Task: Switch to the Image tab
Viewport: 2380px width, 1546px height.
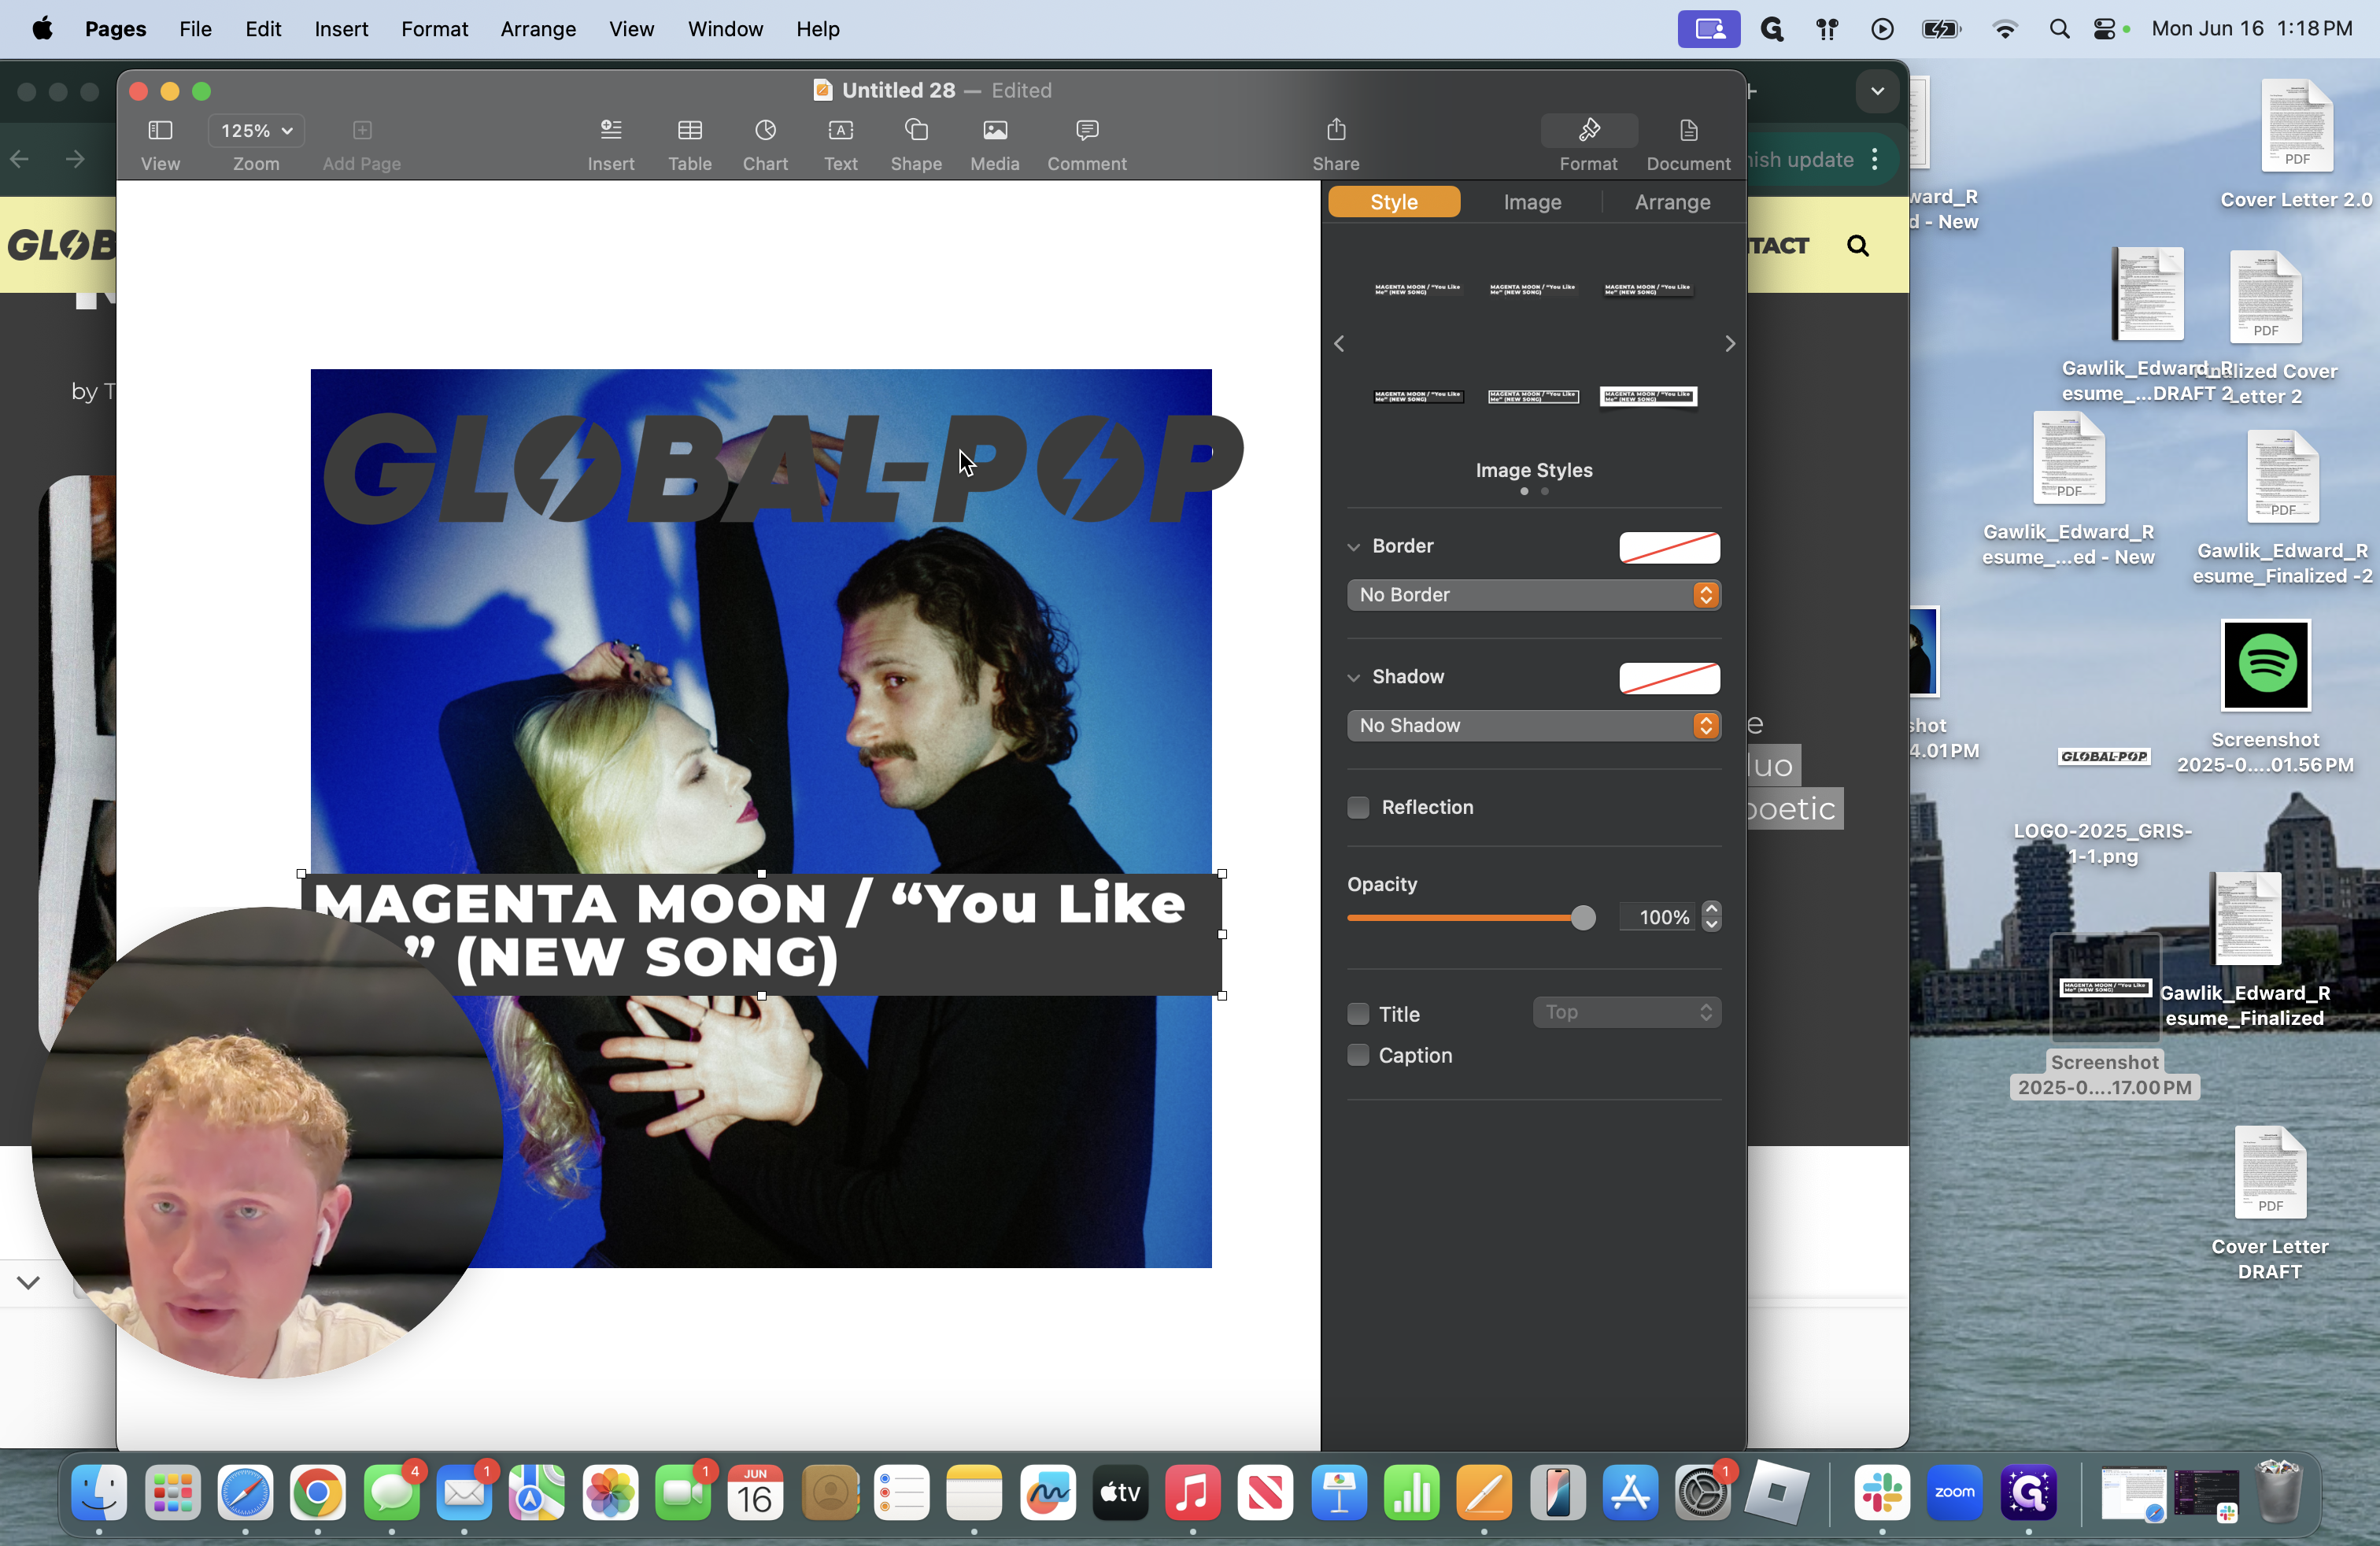Action: pyautogui.click(x=1532, y=202)
